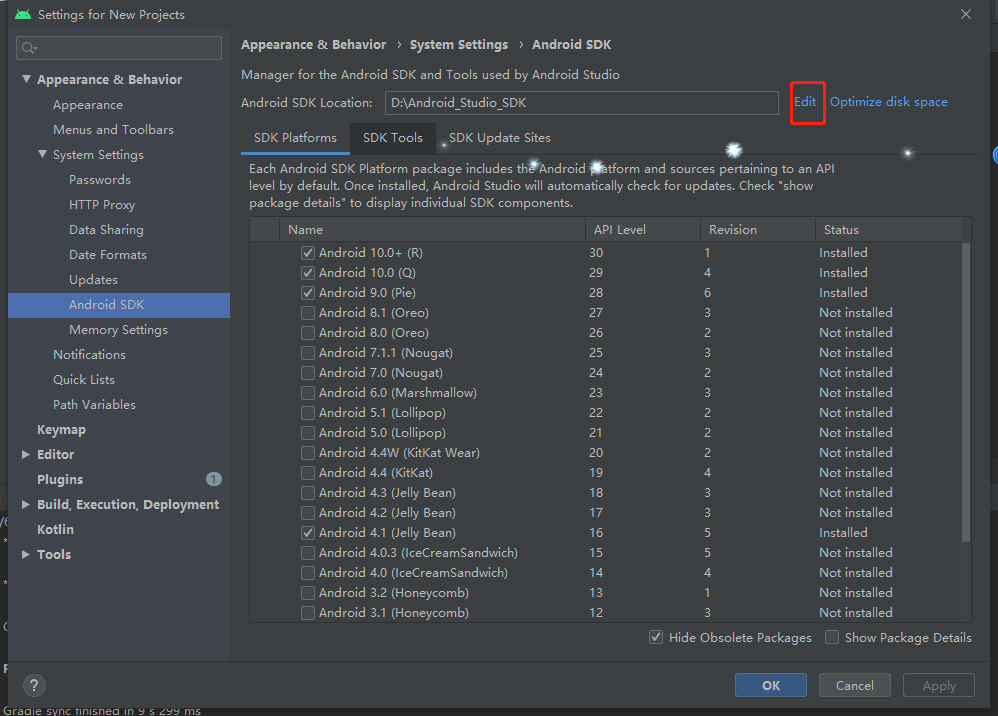Image resolution: width=998 pixels, height=716 pixels.
Task: Open SDK Update Sites tab
Action: (500, 138)
